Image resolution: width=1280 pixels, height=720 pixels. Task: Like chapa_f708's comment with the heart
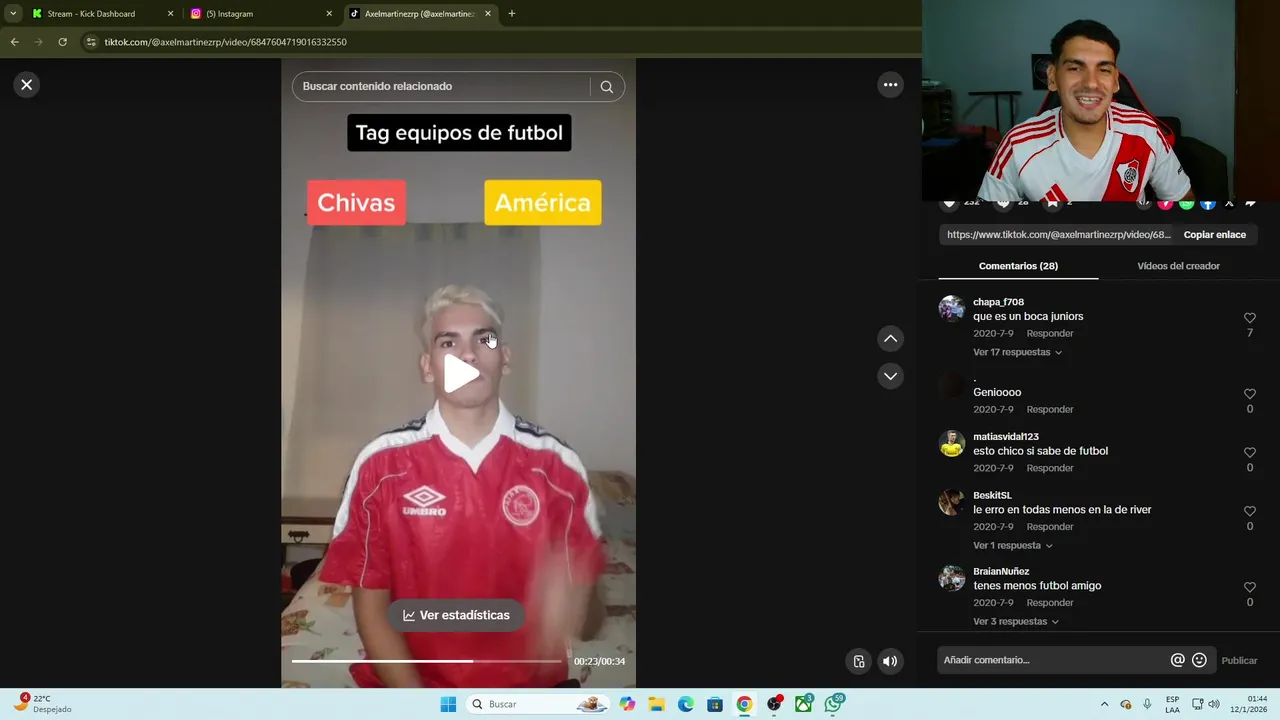click(1249, 318)
